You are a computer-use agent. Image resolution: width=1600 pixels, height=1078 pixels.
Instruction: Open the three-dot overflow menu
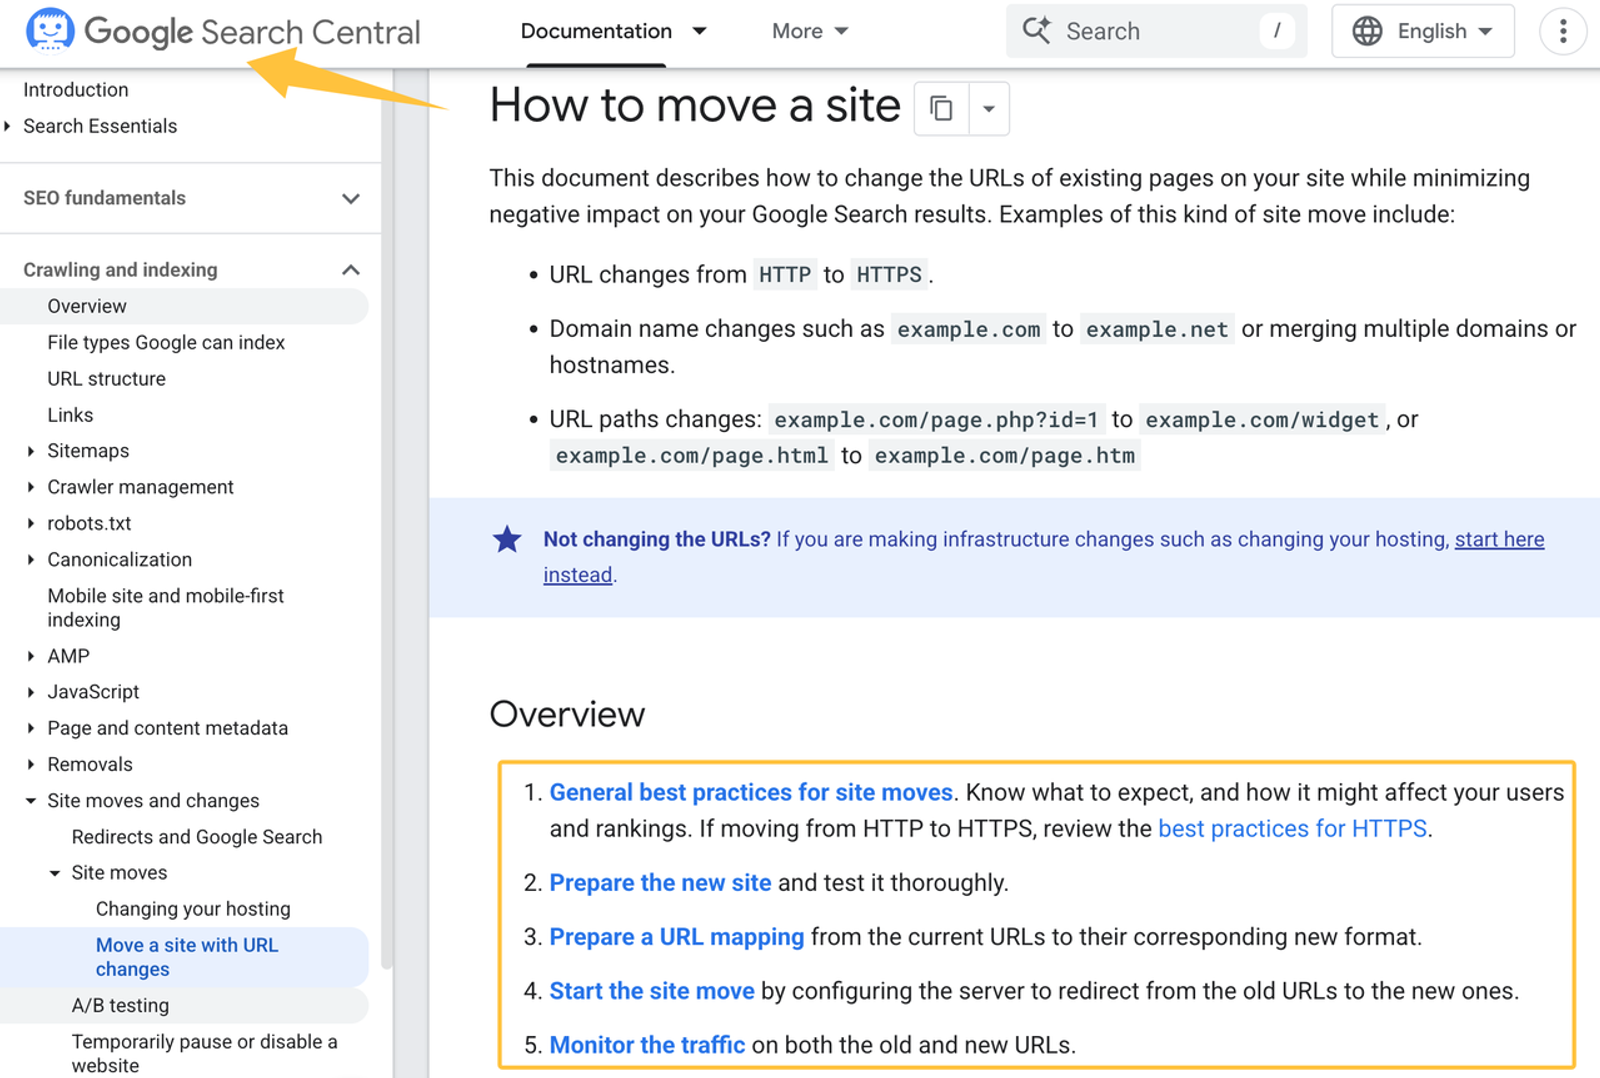click(1563, 31)
